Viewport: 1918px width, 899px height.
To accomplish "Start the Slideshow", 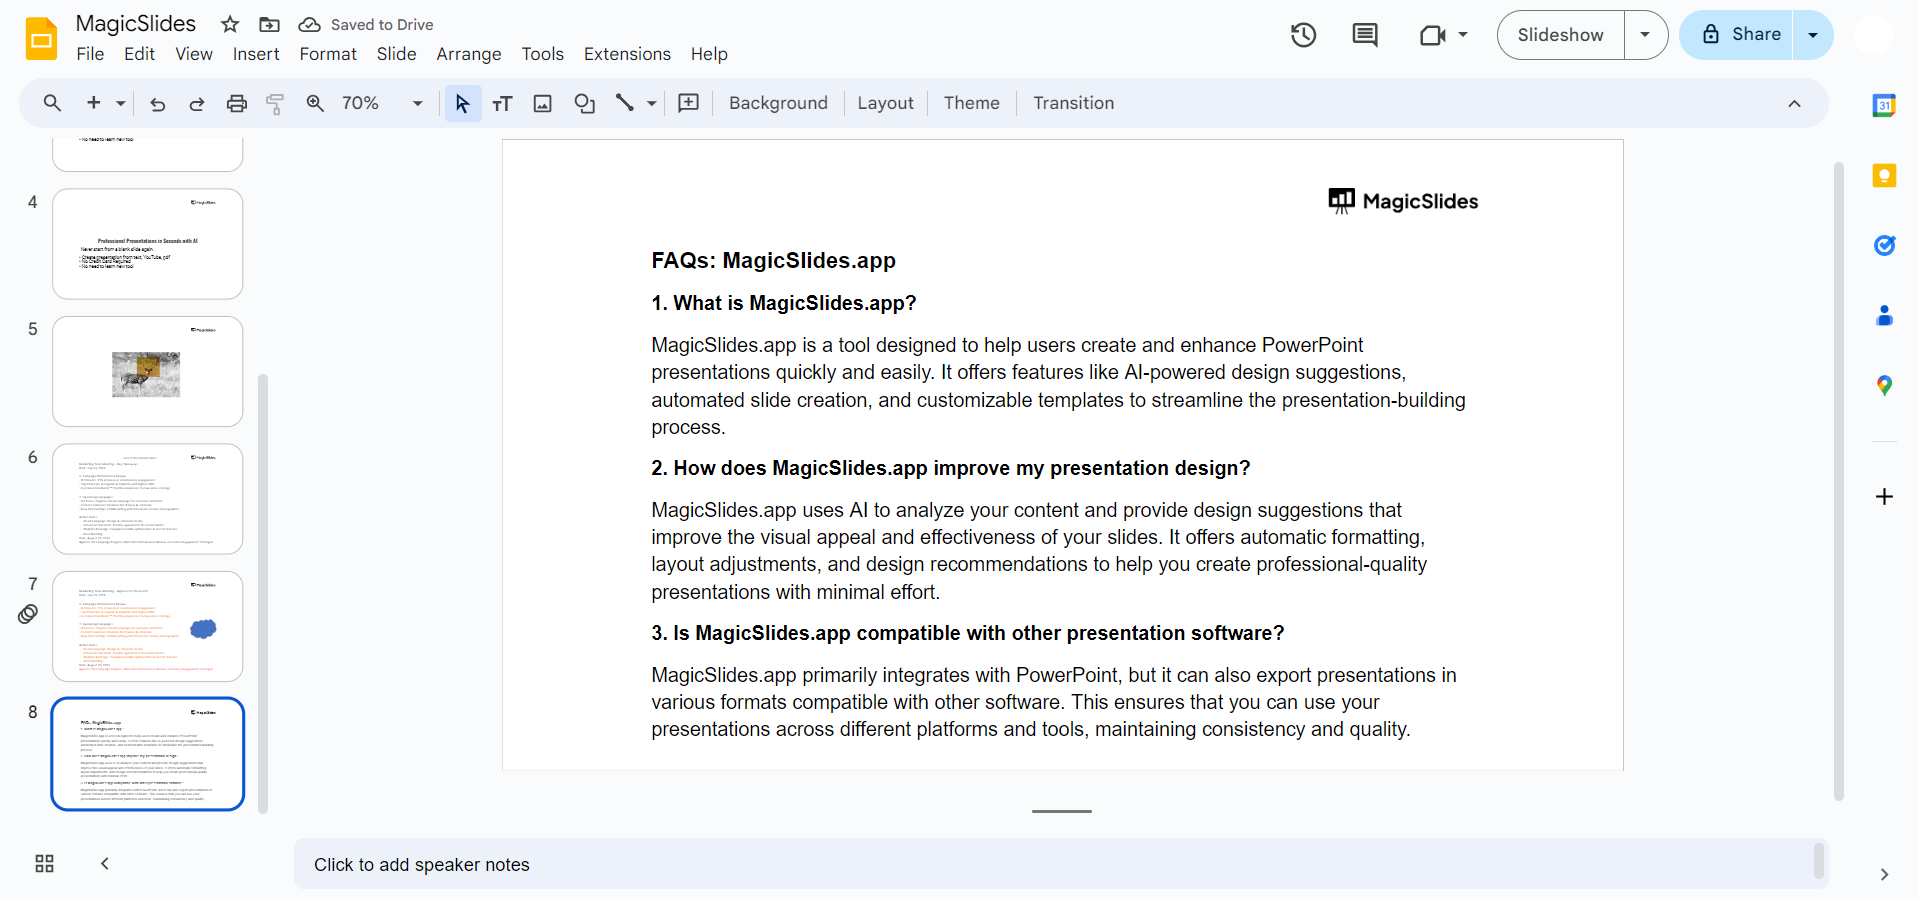I will click(1561, 35).
